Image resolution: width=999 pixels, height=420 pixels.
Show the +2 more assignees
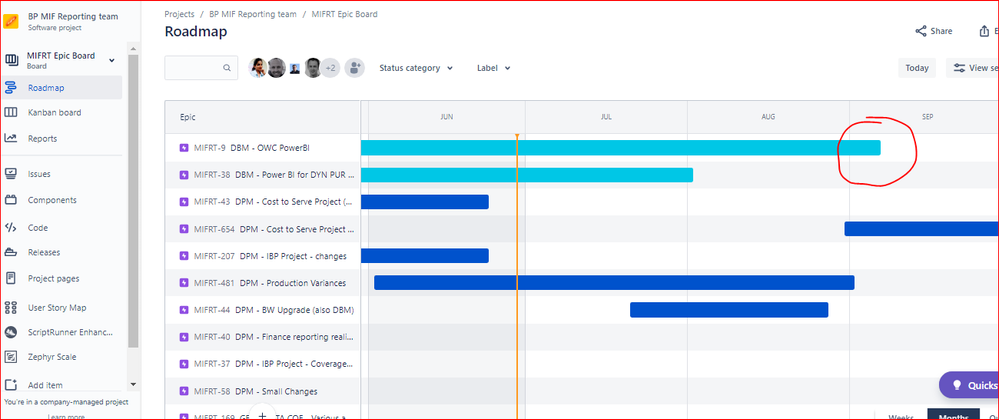331,68
